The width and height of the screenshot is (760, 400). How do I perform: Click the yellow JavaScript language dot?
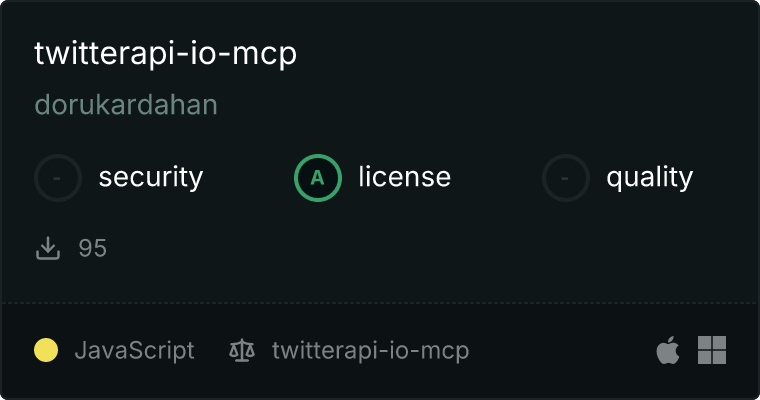pyautogui.click(x=46, y=350)
